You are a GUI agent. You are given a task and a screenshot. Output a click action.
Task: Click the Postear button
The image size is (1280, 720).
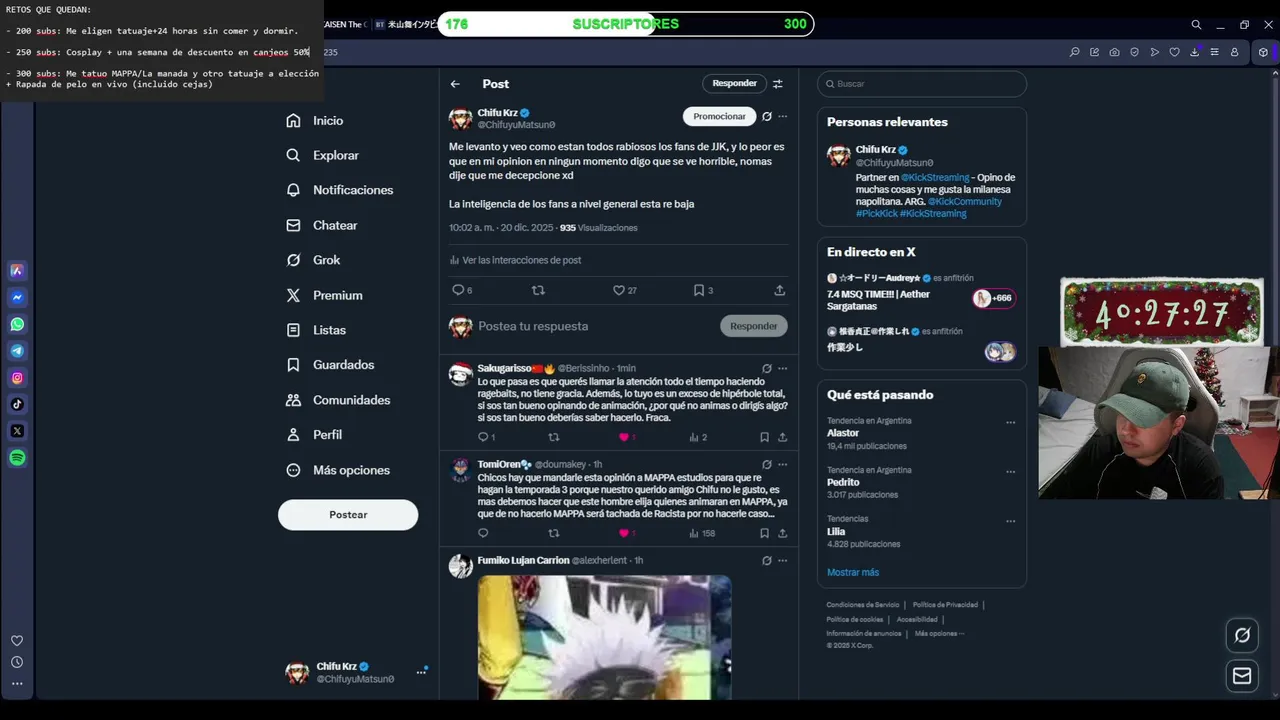tap(348, 514)
